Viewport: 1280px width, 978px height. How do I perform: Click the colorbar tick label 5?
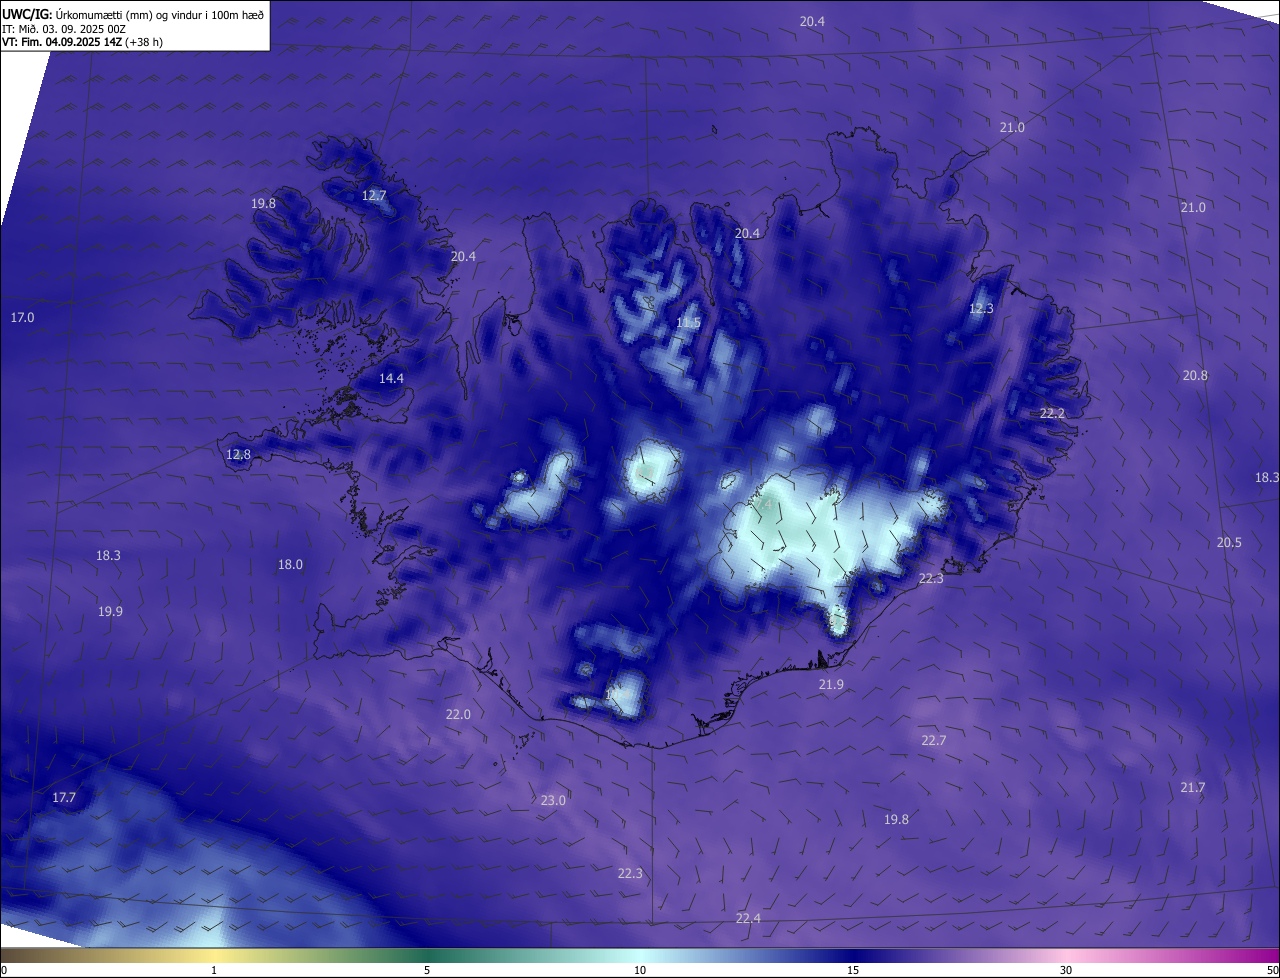click(x=427, y=970)
